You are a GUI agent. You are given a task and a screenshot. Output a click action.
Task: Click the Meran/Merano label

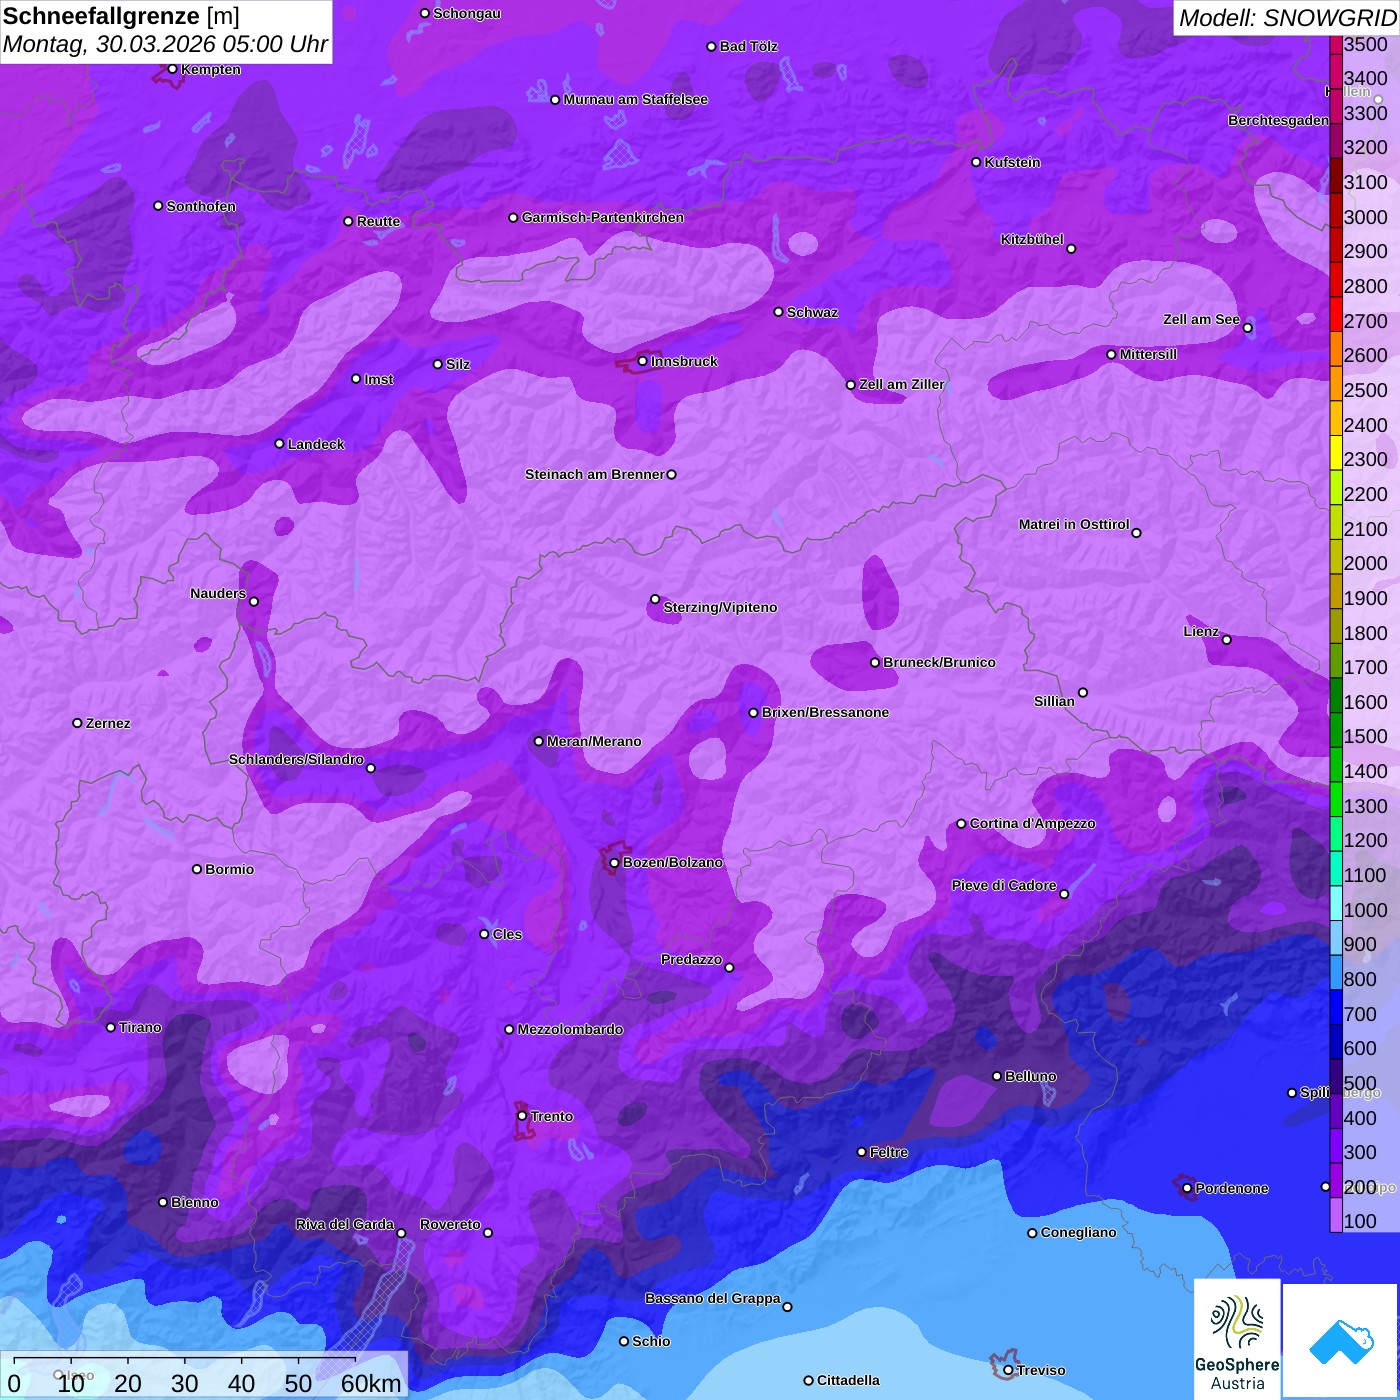(x=594, y=741)
